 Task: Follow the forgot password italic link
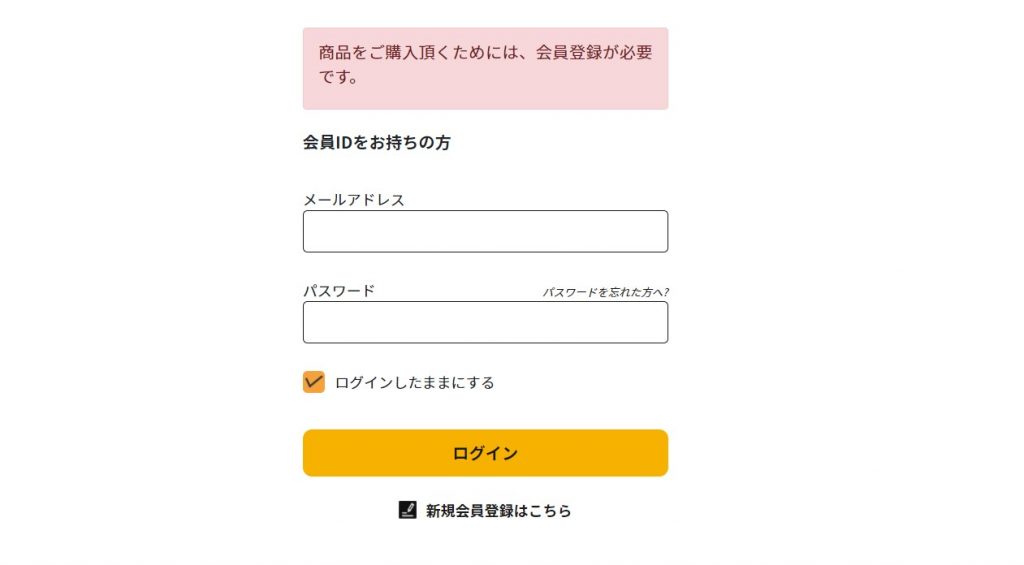click(x=605, y=292)
